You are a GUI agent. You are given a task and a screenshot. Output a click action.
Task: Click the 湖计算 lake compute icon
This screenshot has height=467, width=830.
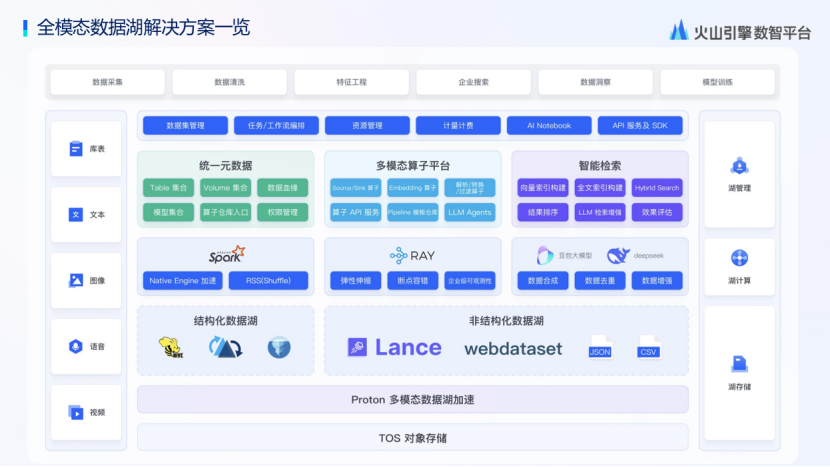pos(739,258)
